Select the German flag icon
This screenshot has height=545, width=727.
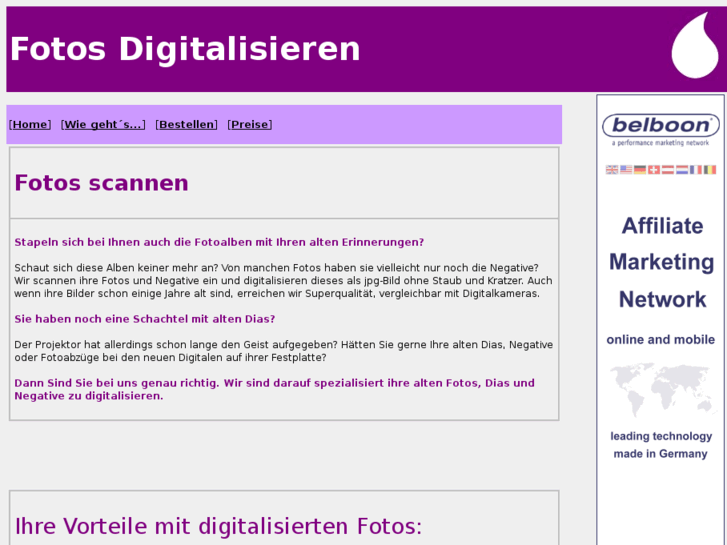[x=640, y=170]
